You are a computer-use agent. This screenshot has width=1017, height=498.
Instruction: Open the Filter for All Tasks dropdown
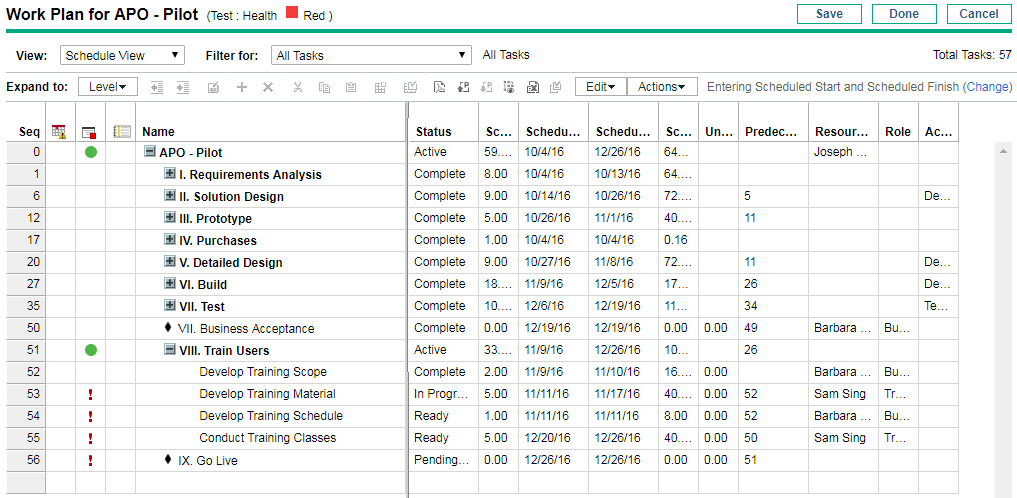click(x=371, y=56)
